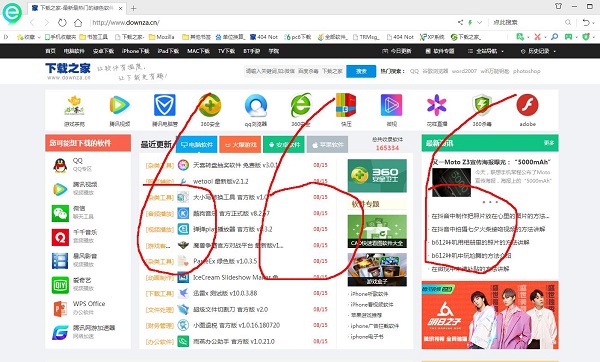
Task: Click the QQ penguin icon in sidebar
Action: point(60,165)
